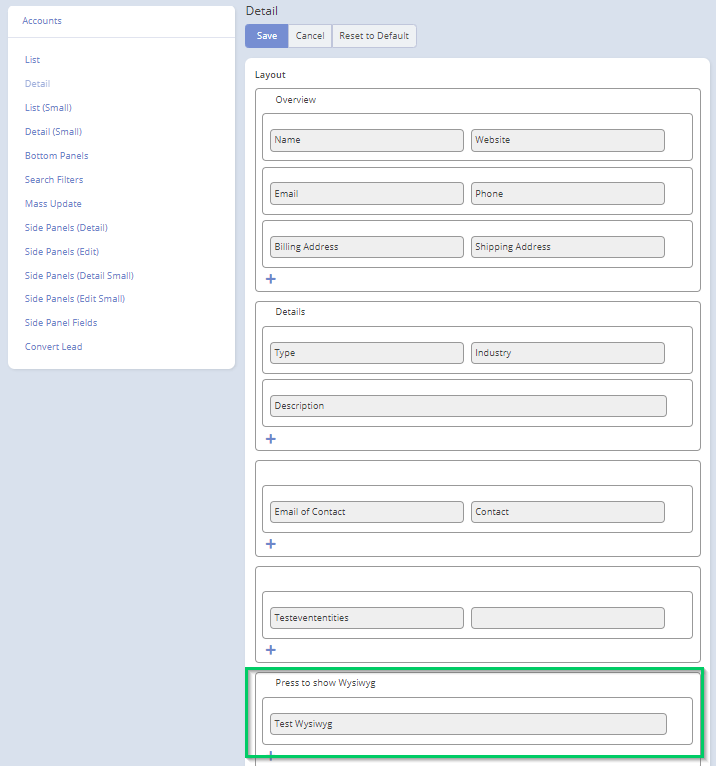Select the Test Wysiwyg field cell
716x766 pixels.
[467, 724]
